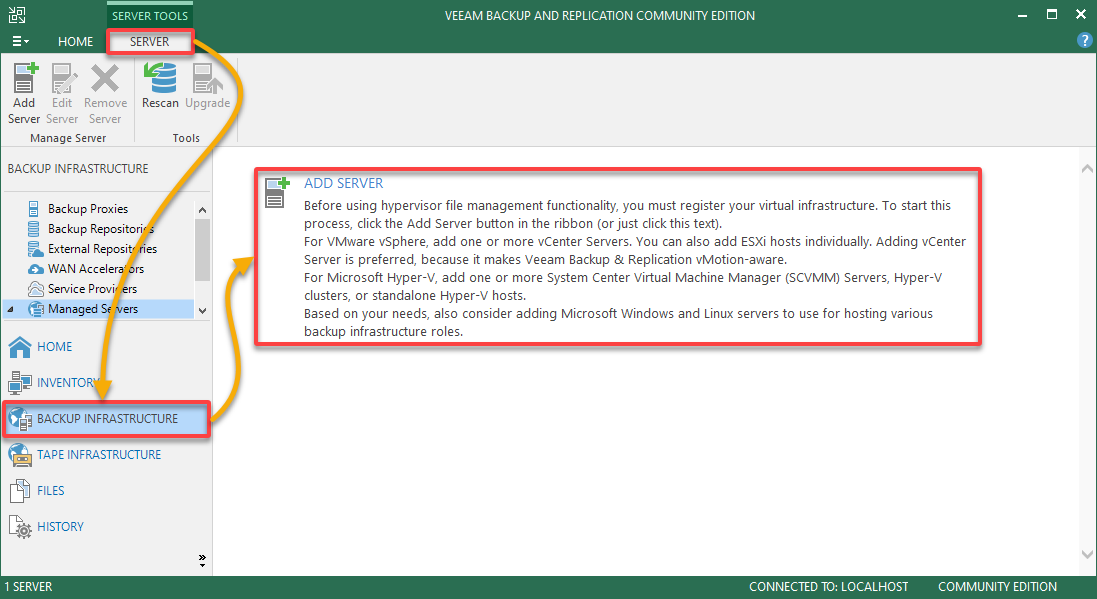Click the tree scrollbar up arrow

click(202, 210)
